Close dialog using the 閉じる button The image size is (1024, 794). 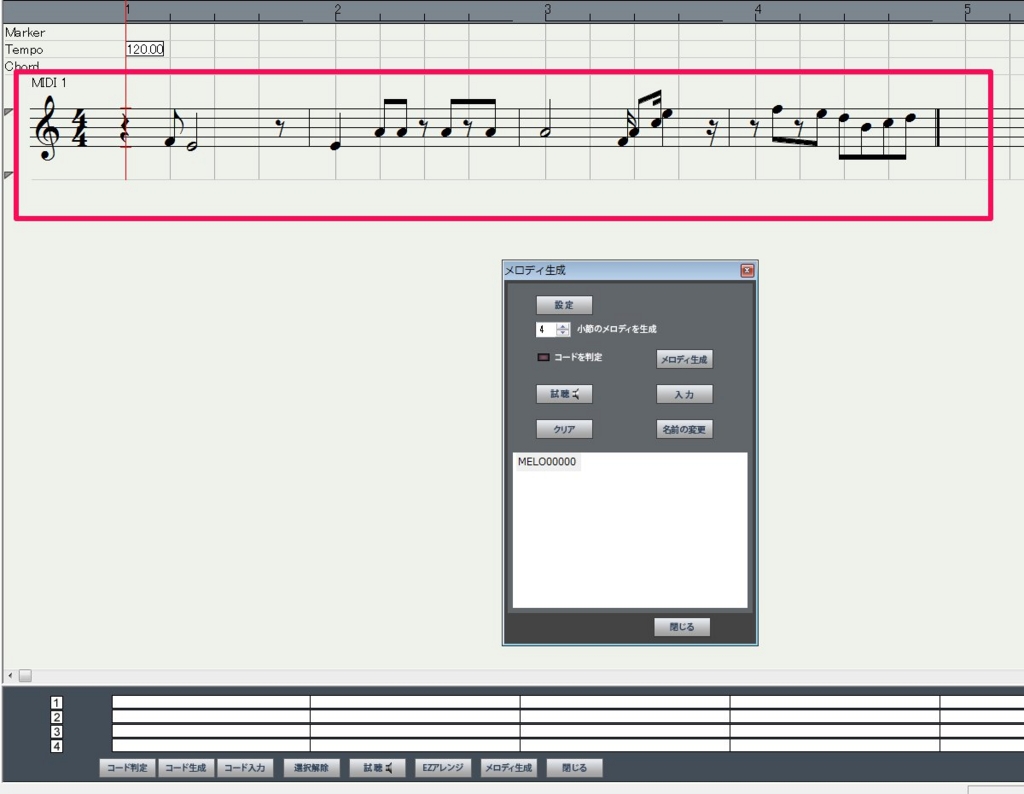coord(682,627)
